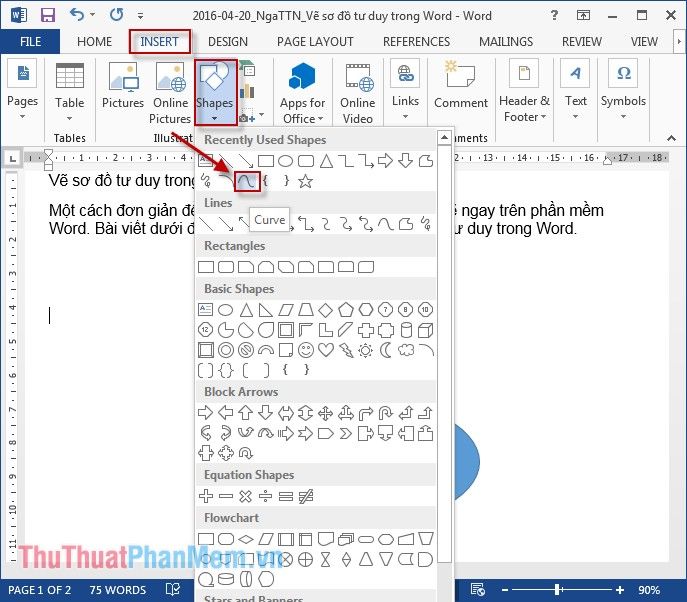Screen dimensions: 687x602
Task: Select the lightning bolt shape
Action: (x=346, y=350)
